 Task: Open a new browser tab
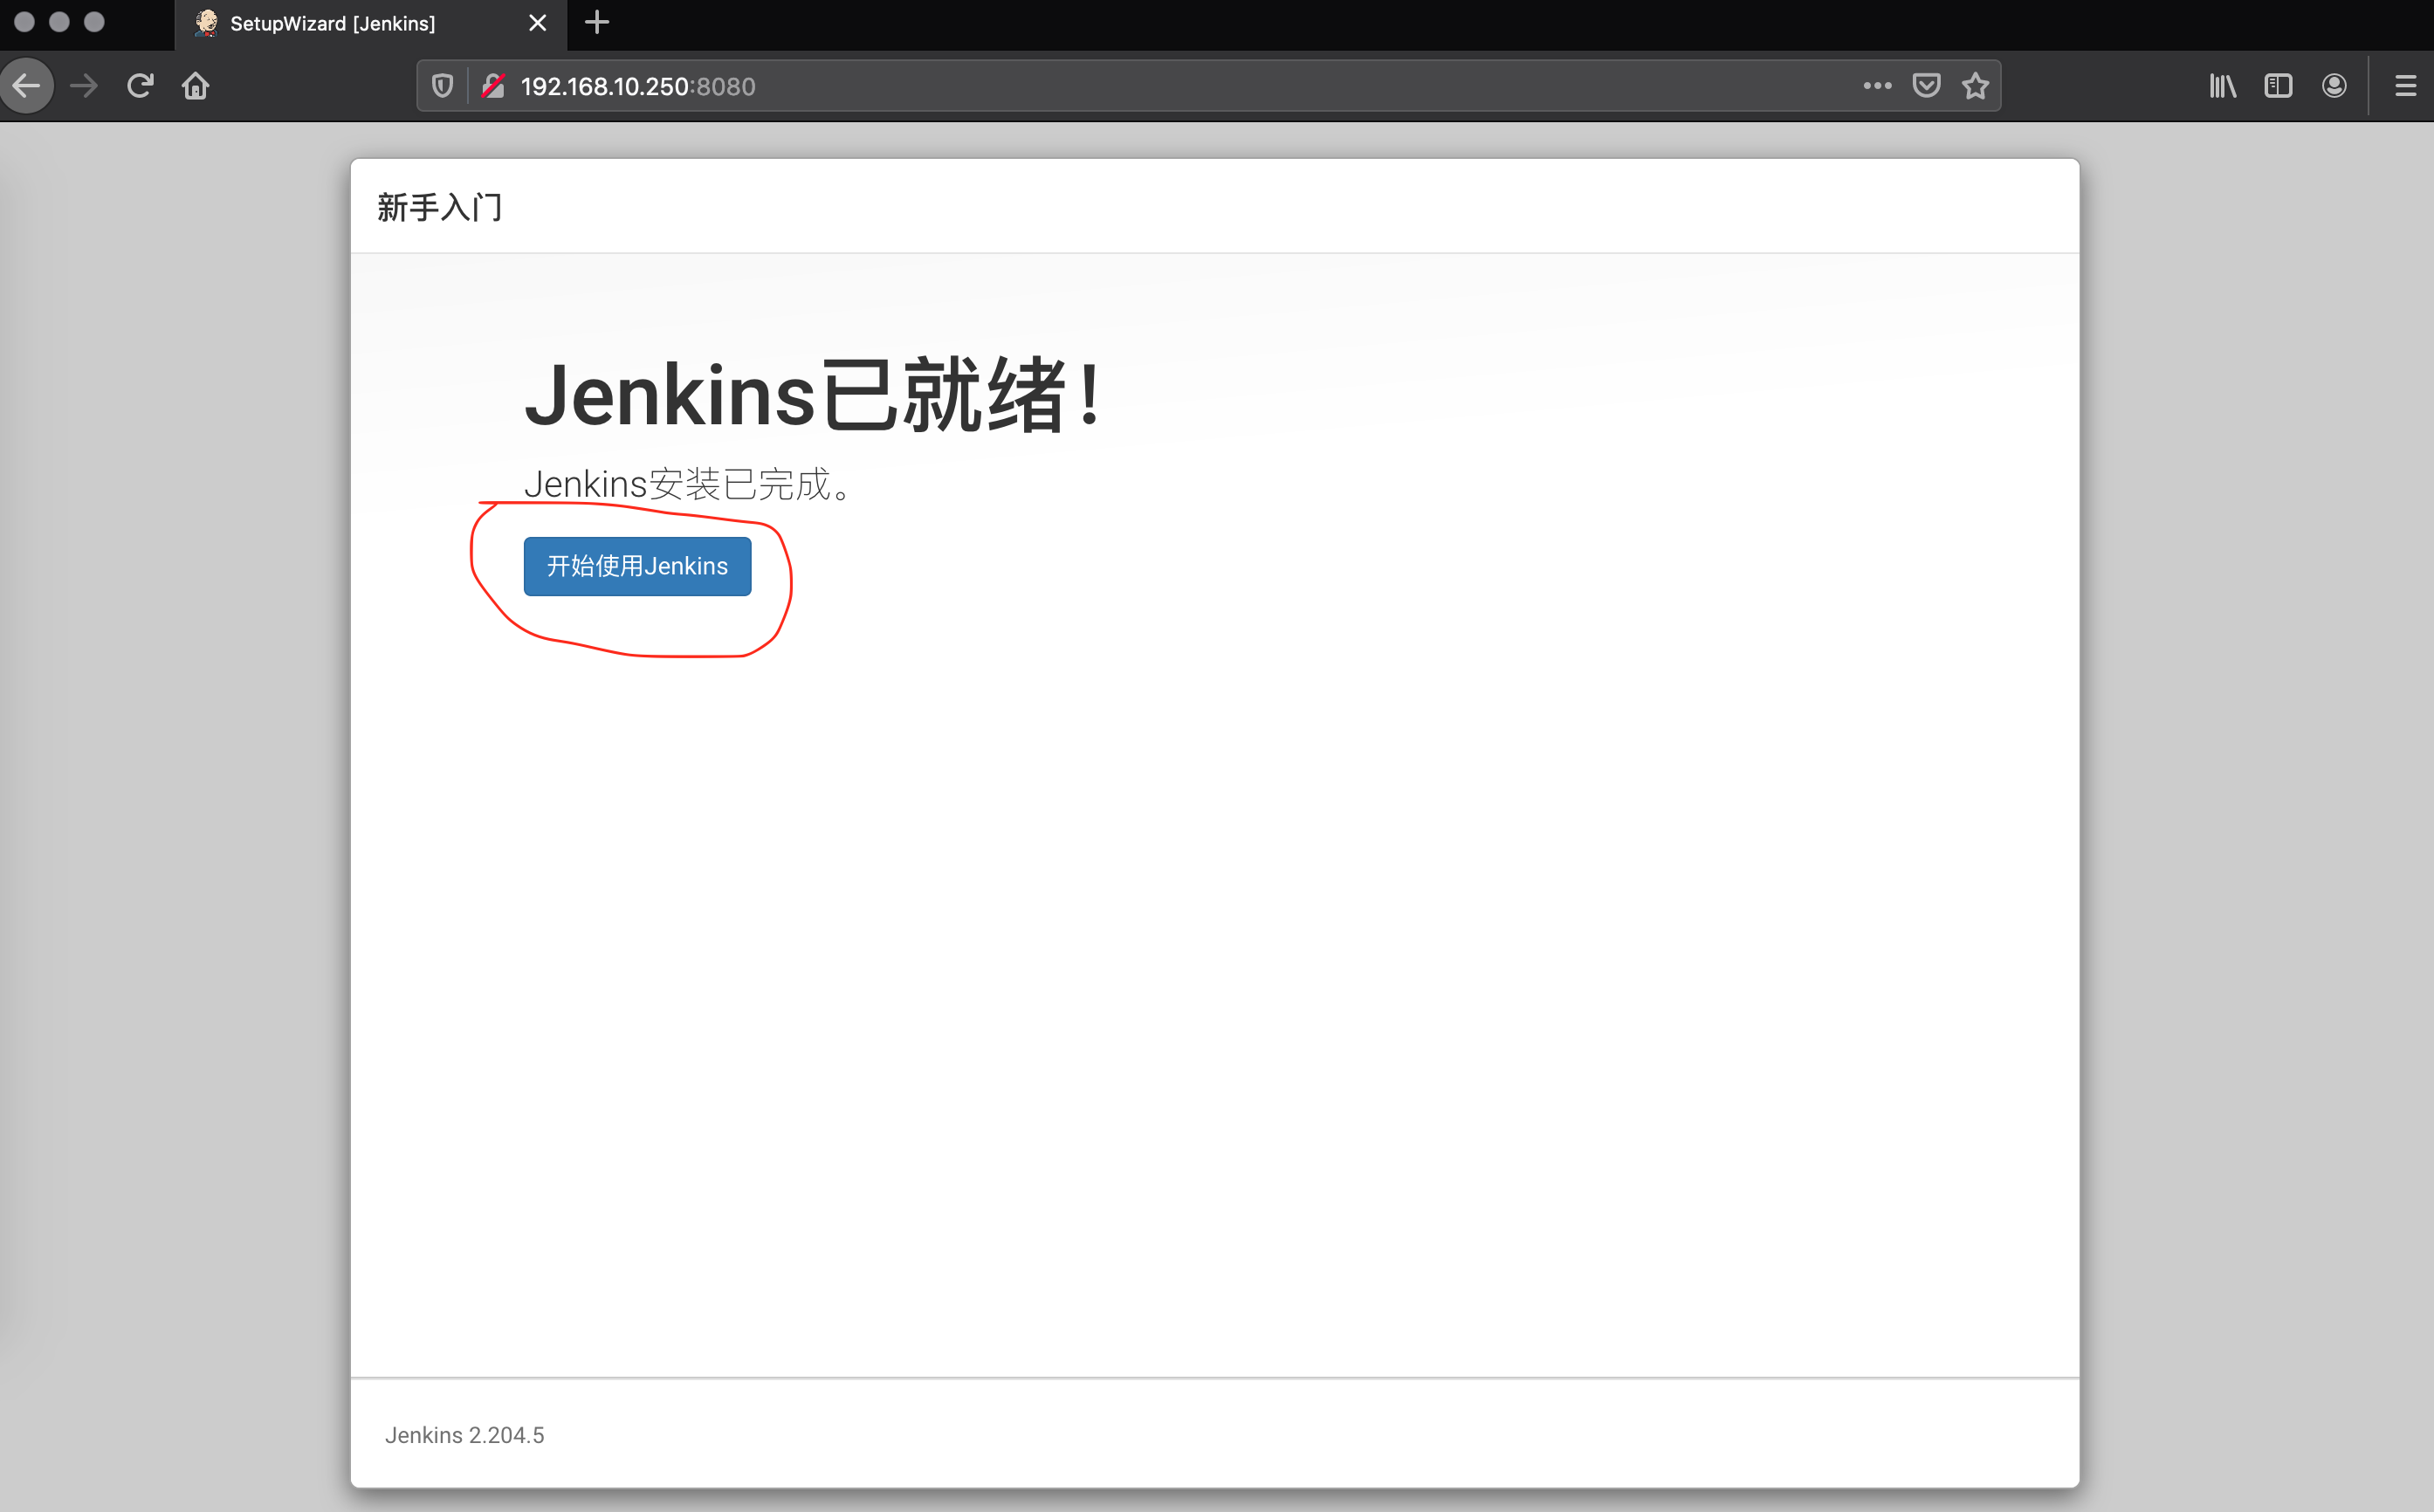(x=597, y=22)
